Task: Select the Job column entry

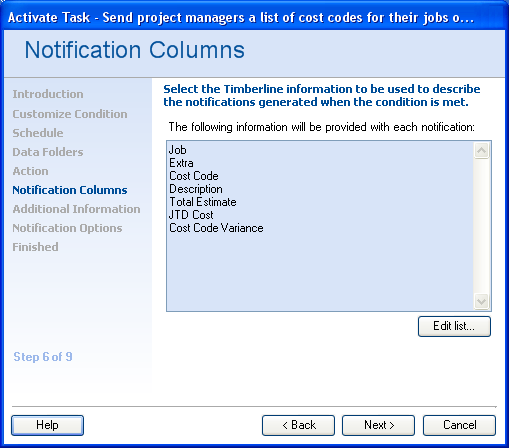Action: click(177, 150)
